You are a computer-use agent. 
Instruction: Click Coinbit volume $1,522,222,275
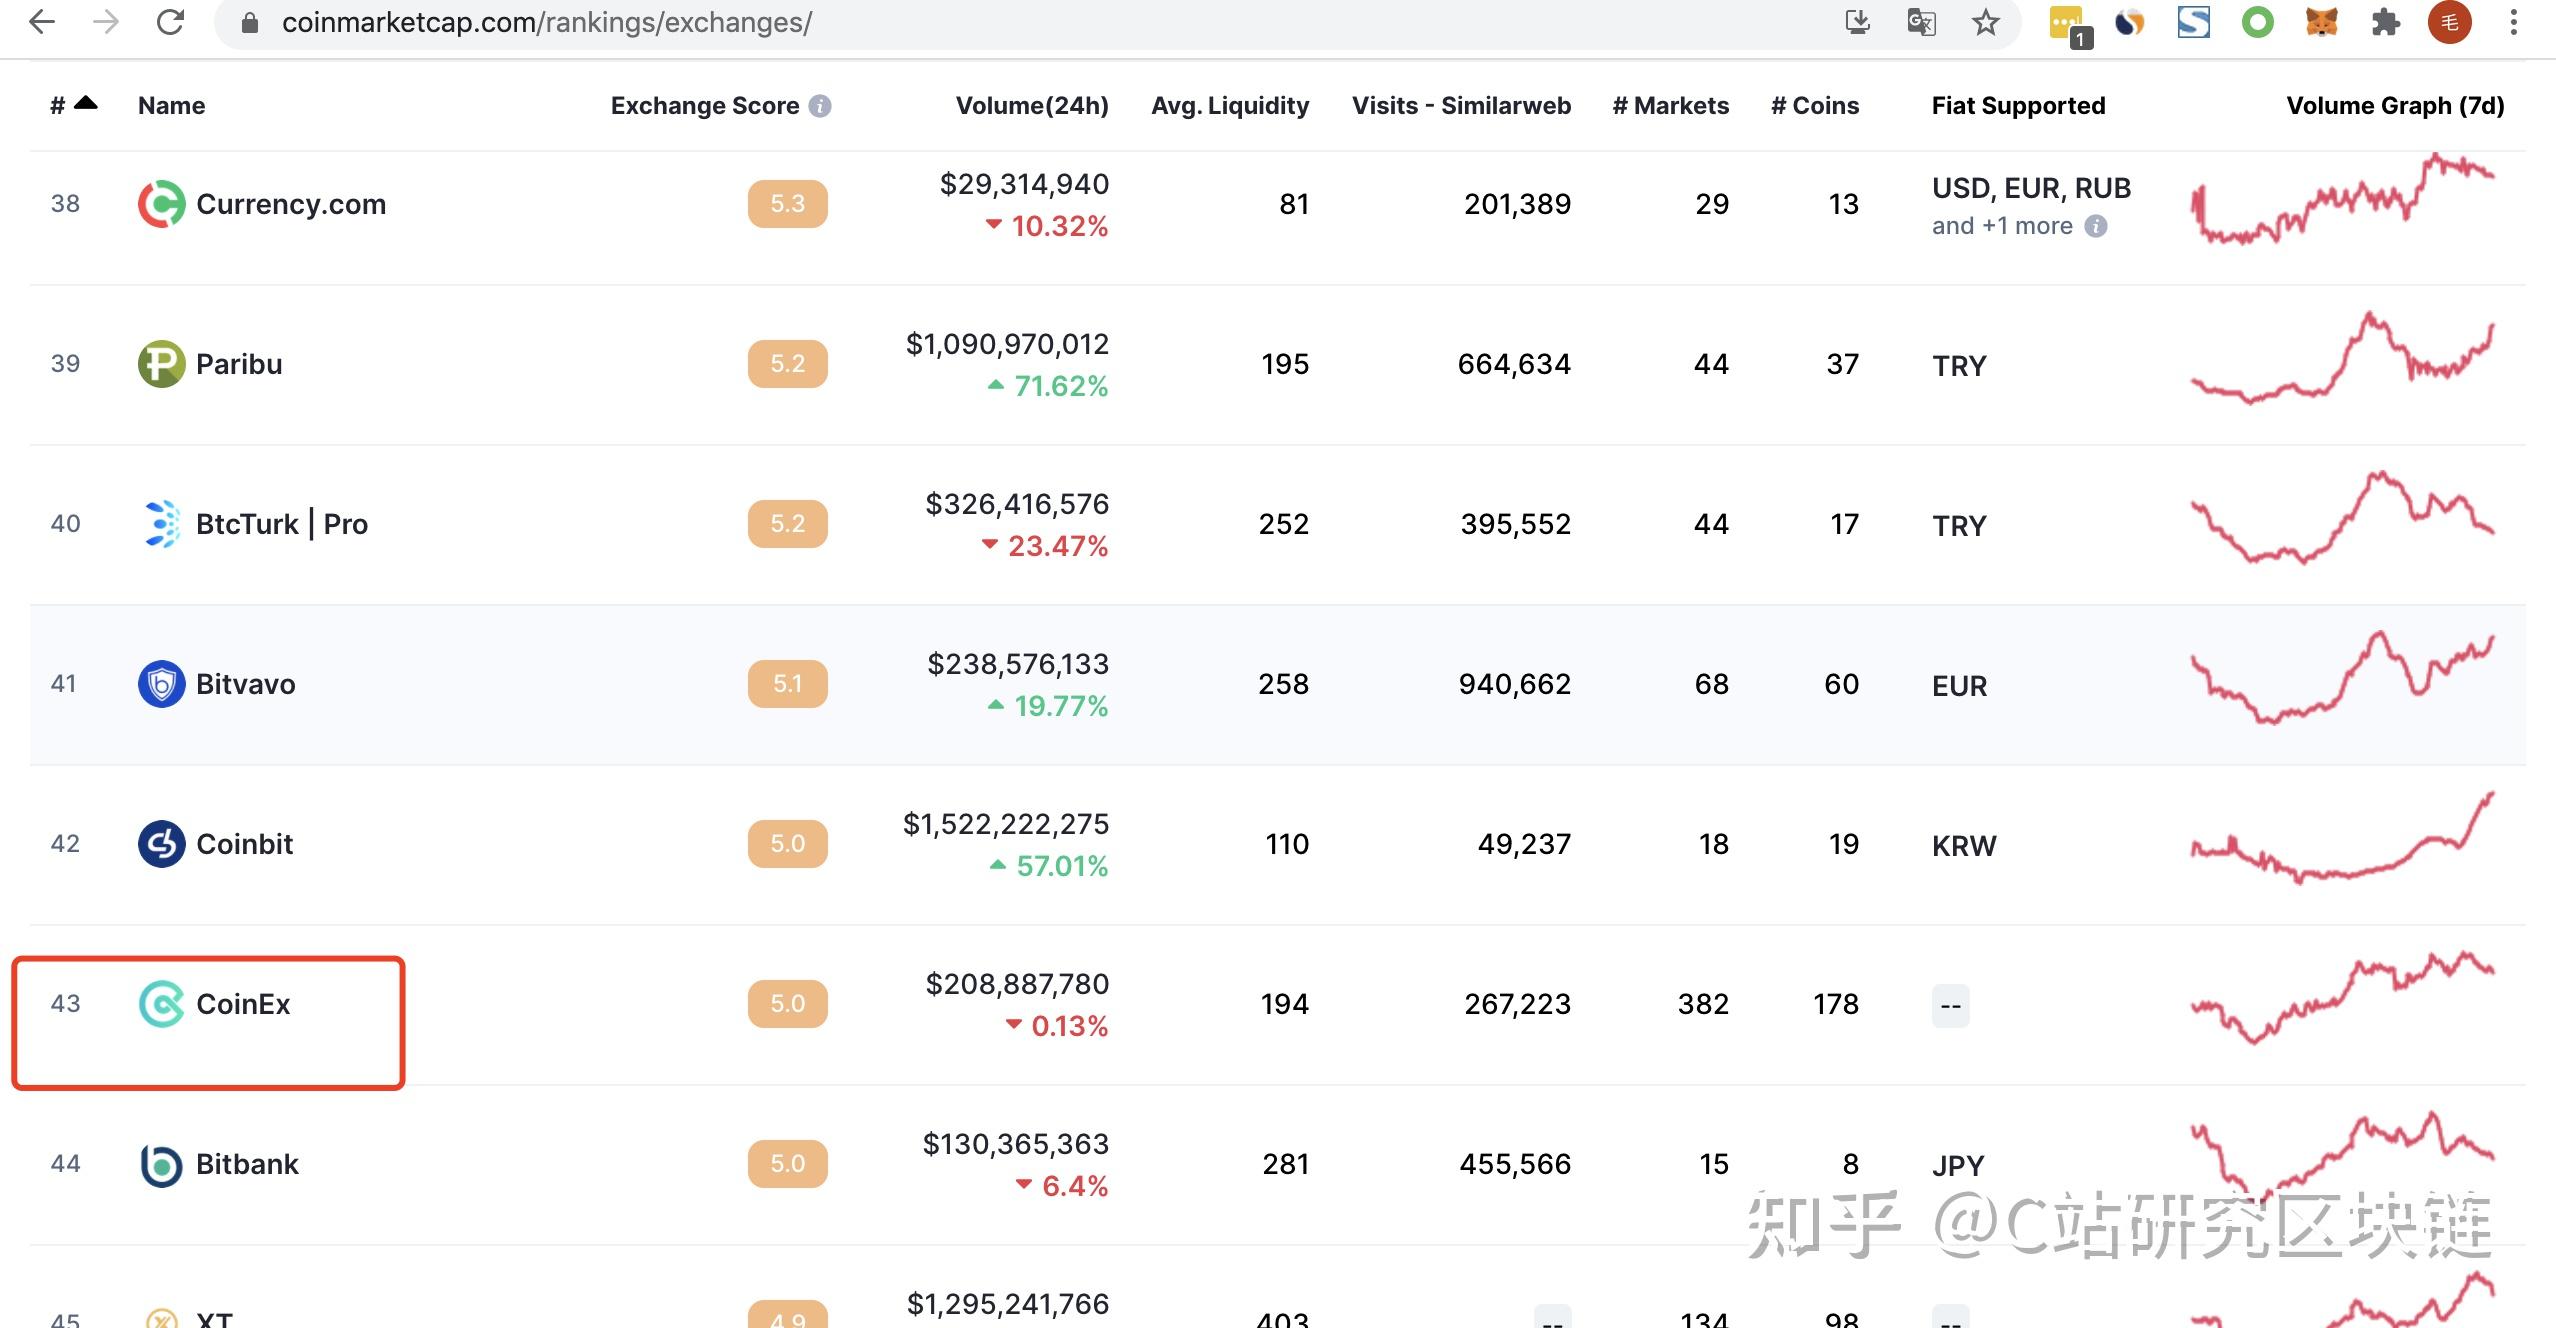pos(1005,824)
